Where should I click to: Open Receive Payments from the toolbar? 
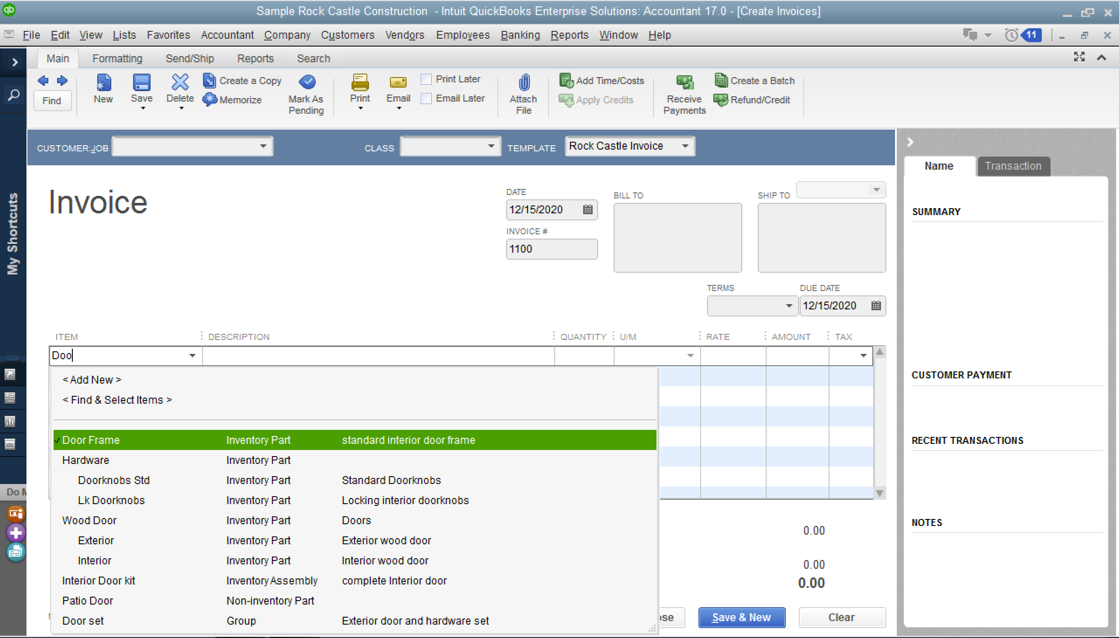point(684,84)
